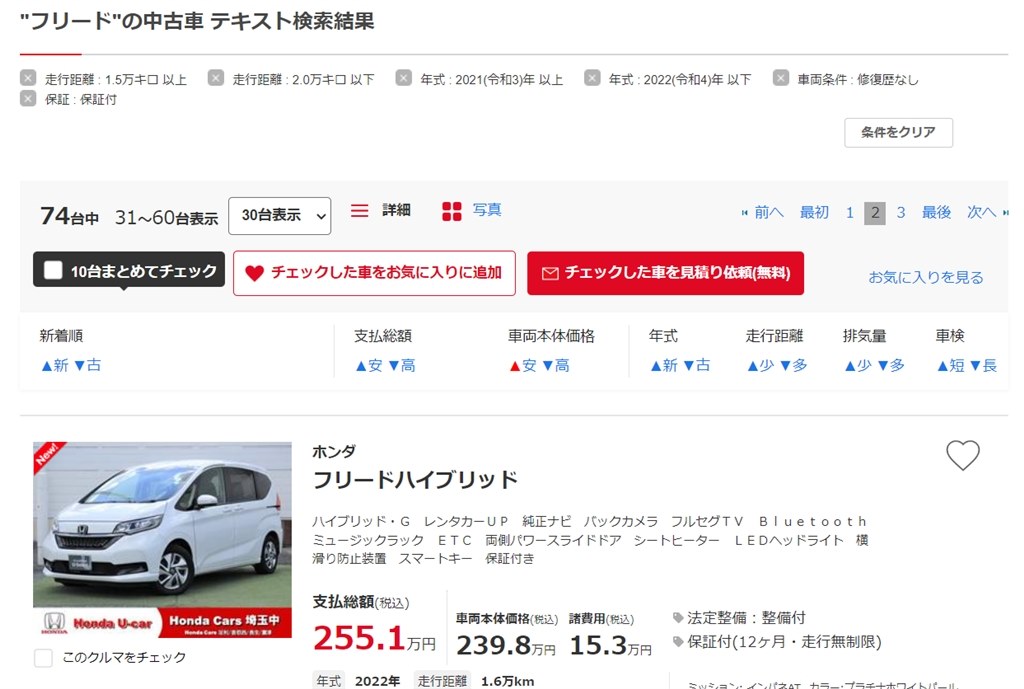Select current page 2
Screen dimensions: 1024x689
coord(875,213)
